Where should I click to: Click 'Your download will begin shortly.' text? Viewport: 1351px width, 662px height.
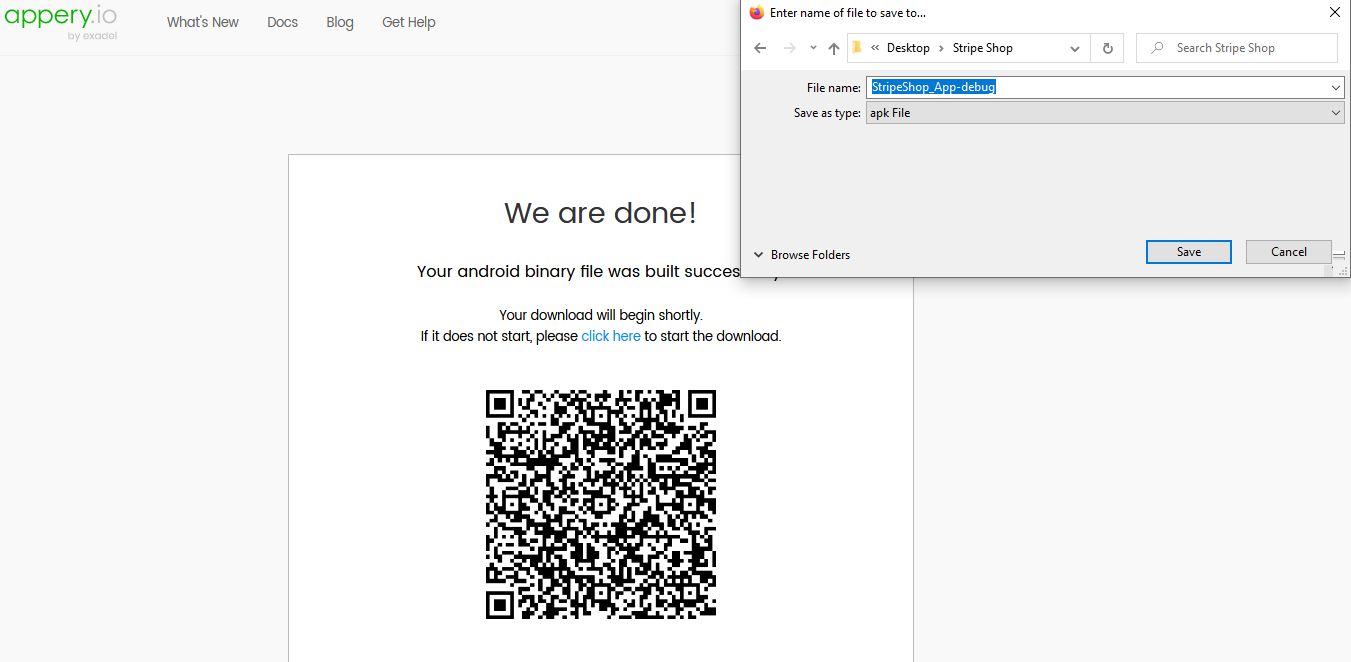[601, 315]
